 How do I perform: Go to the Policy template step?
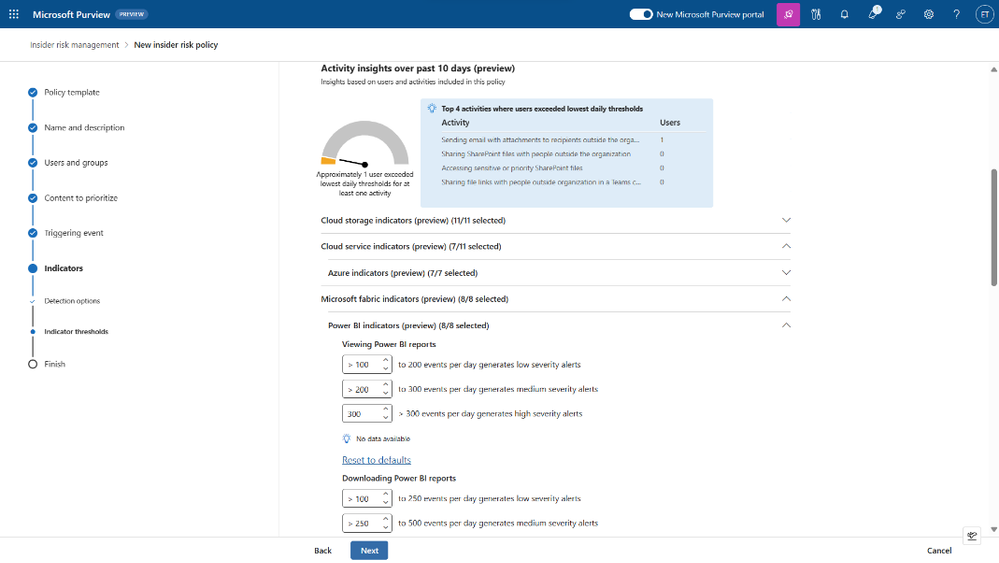point(71,92)
